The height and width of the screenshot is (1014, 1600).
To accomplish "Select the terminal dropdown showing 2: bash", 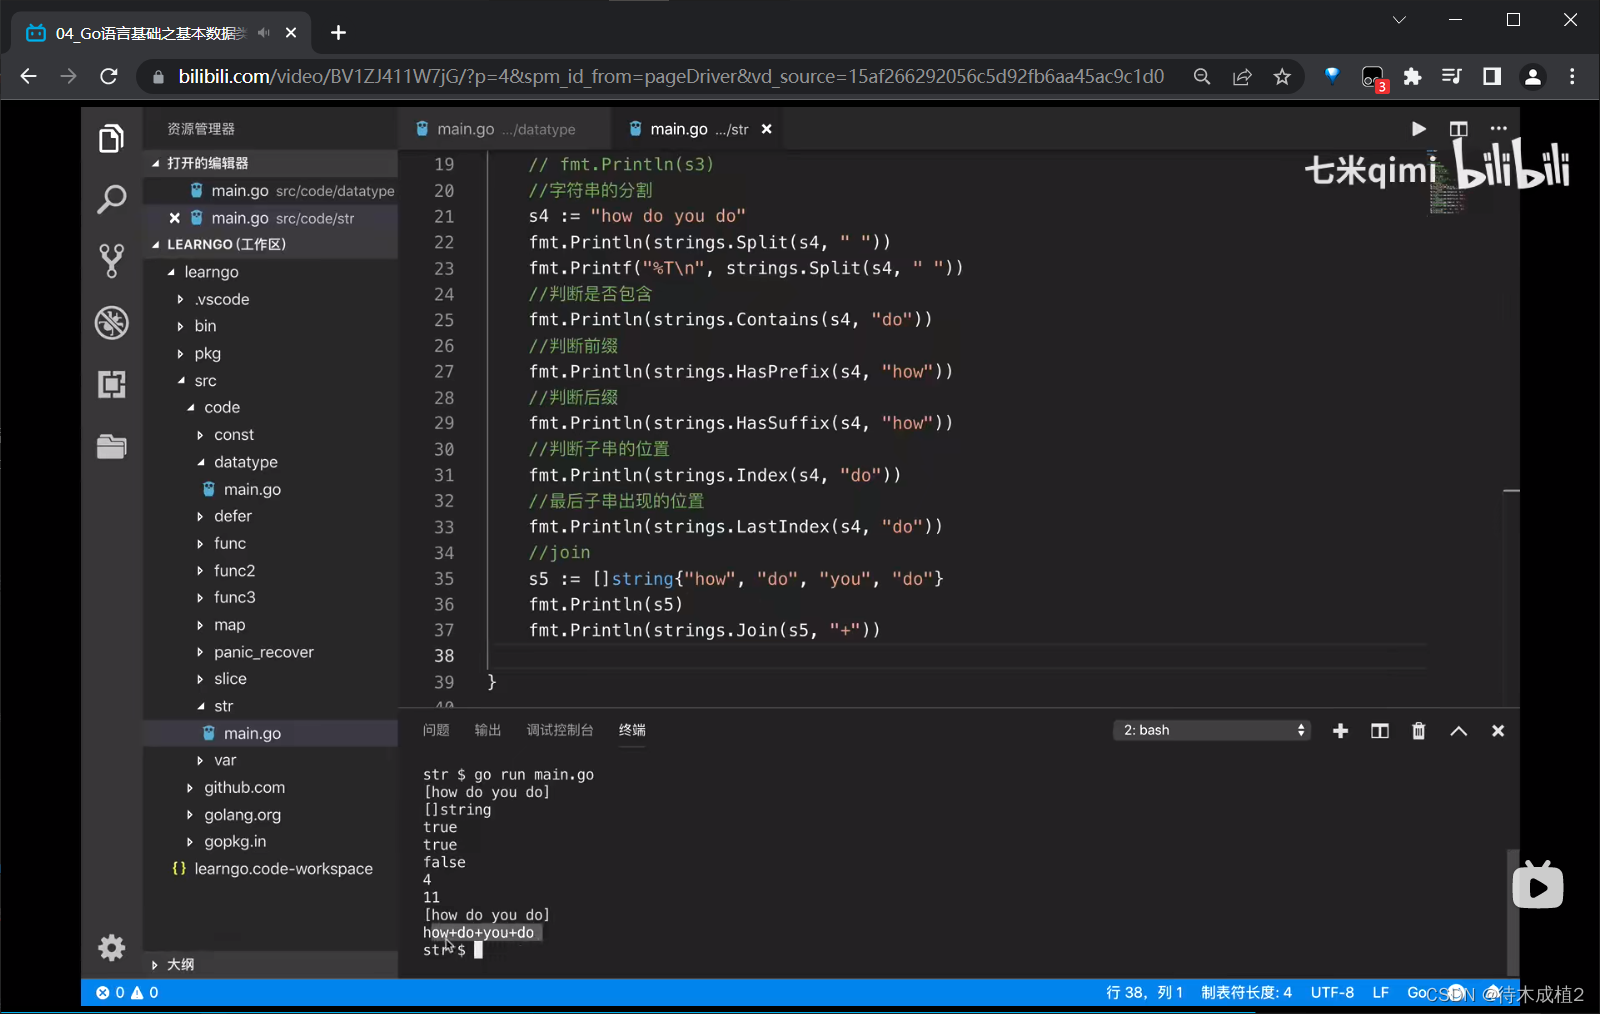I will click(x=1211, y=730).
